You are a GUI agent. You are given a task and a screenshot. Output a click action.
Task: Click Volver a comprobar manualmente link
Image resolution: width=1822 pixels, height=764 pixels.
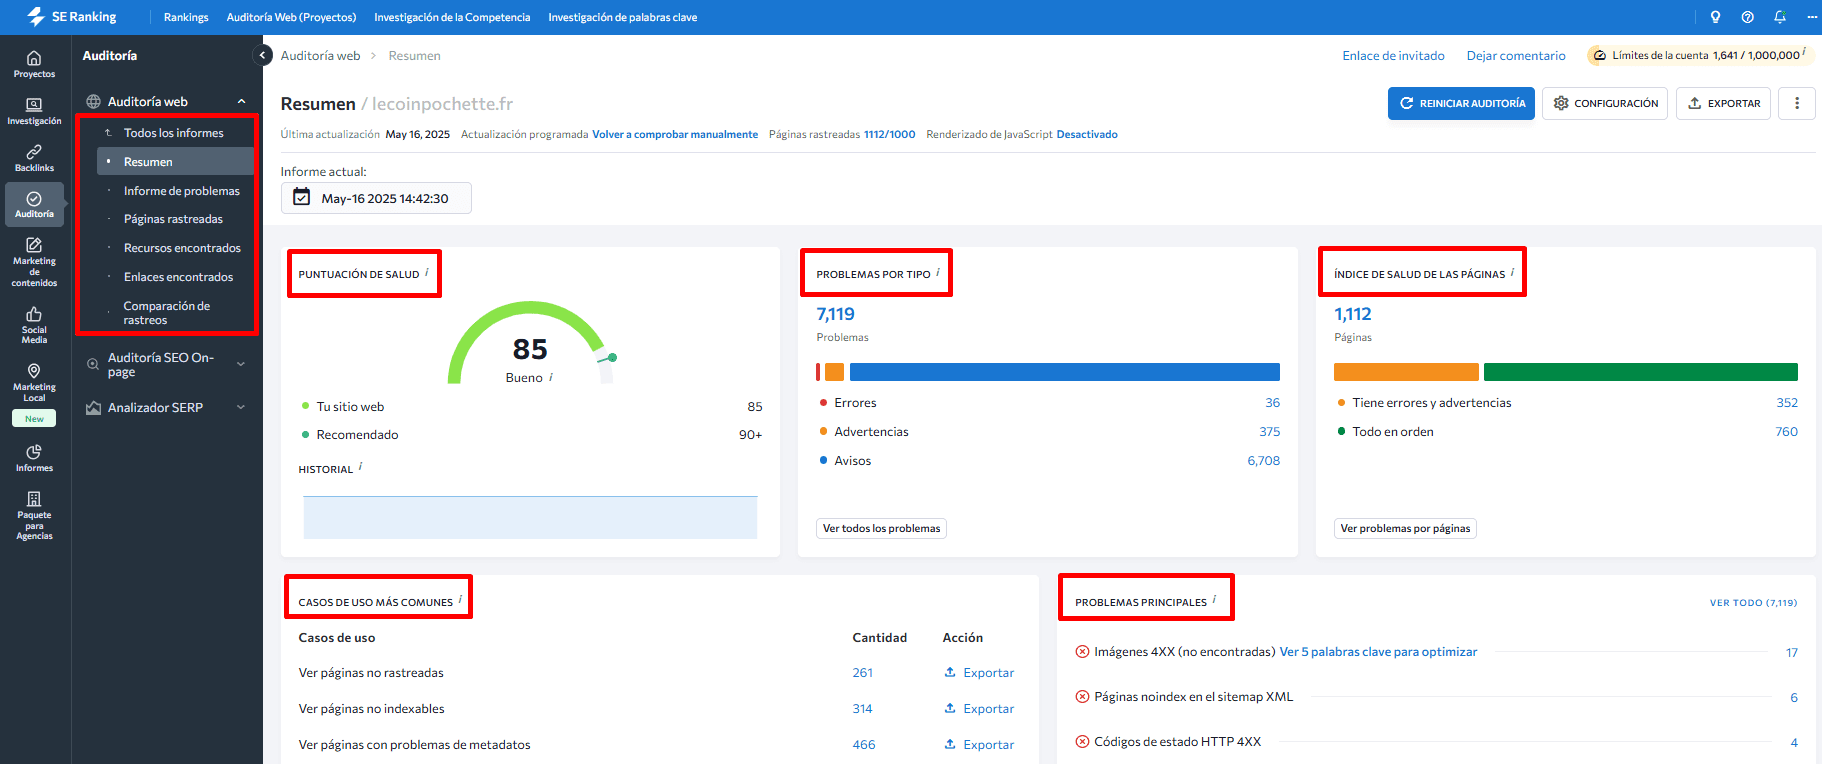[x=675, y=134]
